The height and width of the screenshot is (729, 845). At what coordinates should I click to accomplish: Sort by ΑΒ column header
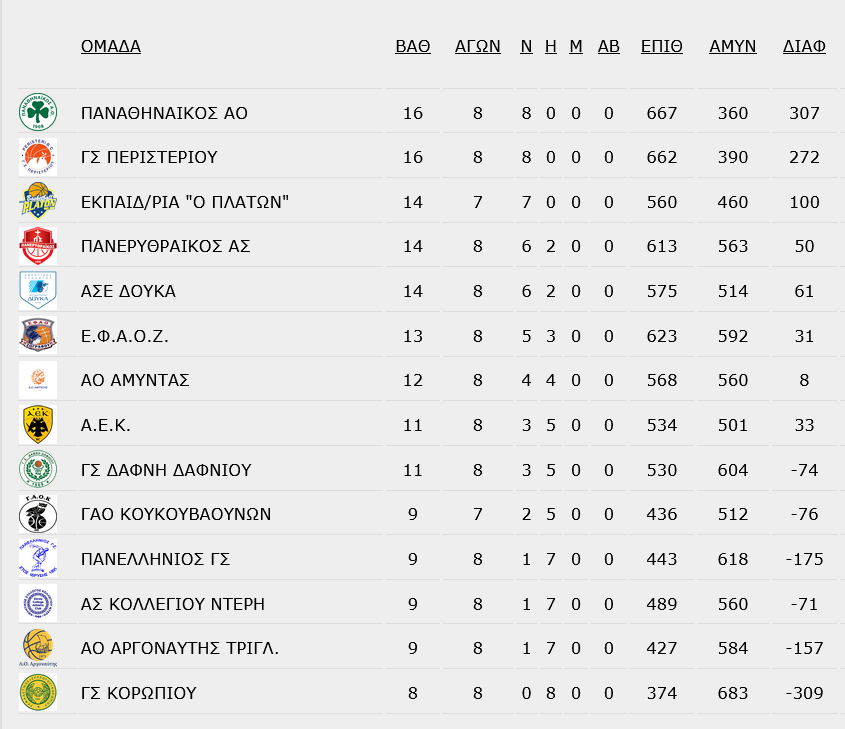608,46
